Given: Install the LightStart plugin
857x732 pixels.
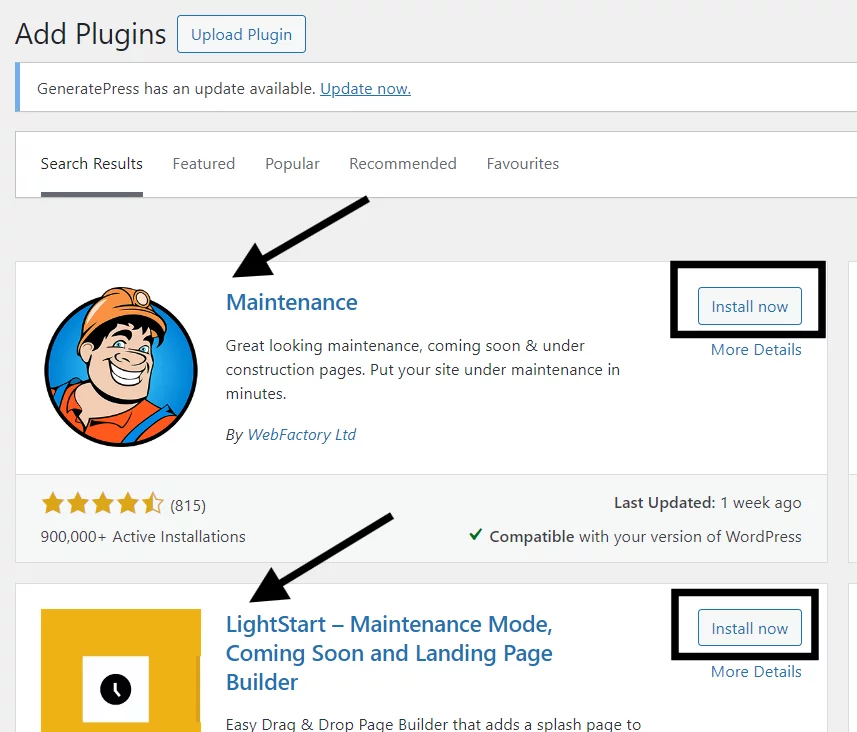Looking at the screenshot, I should 749,628.
